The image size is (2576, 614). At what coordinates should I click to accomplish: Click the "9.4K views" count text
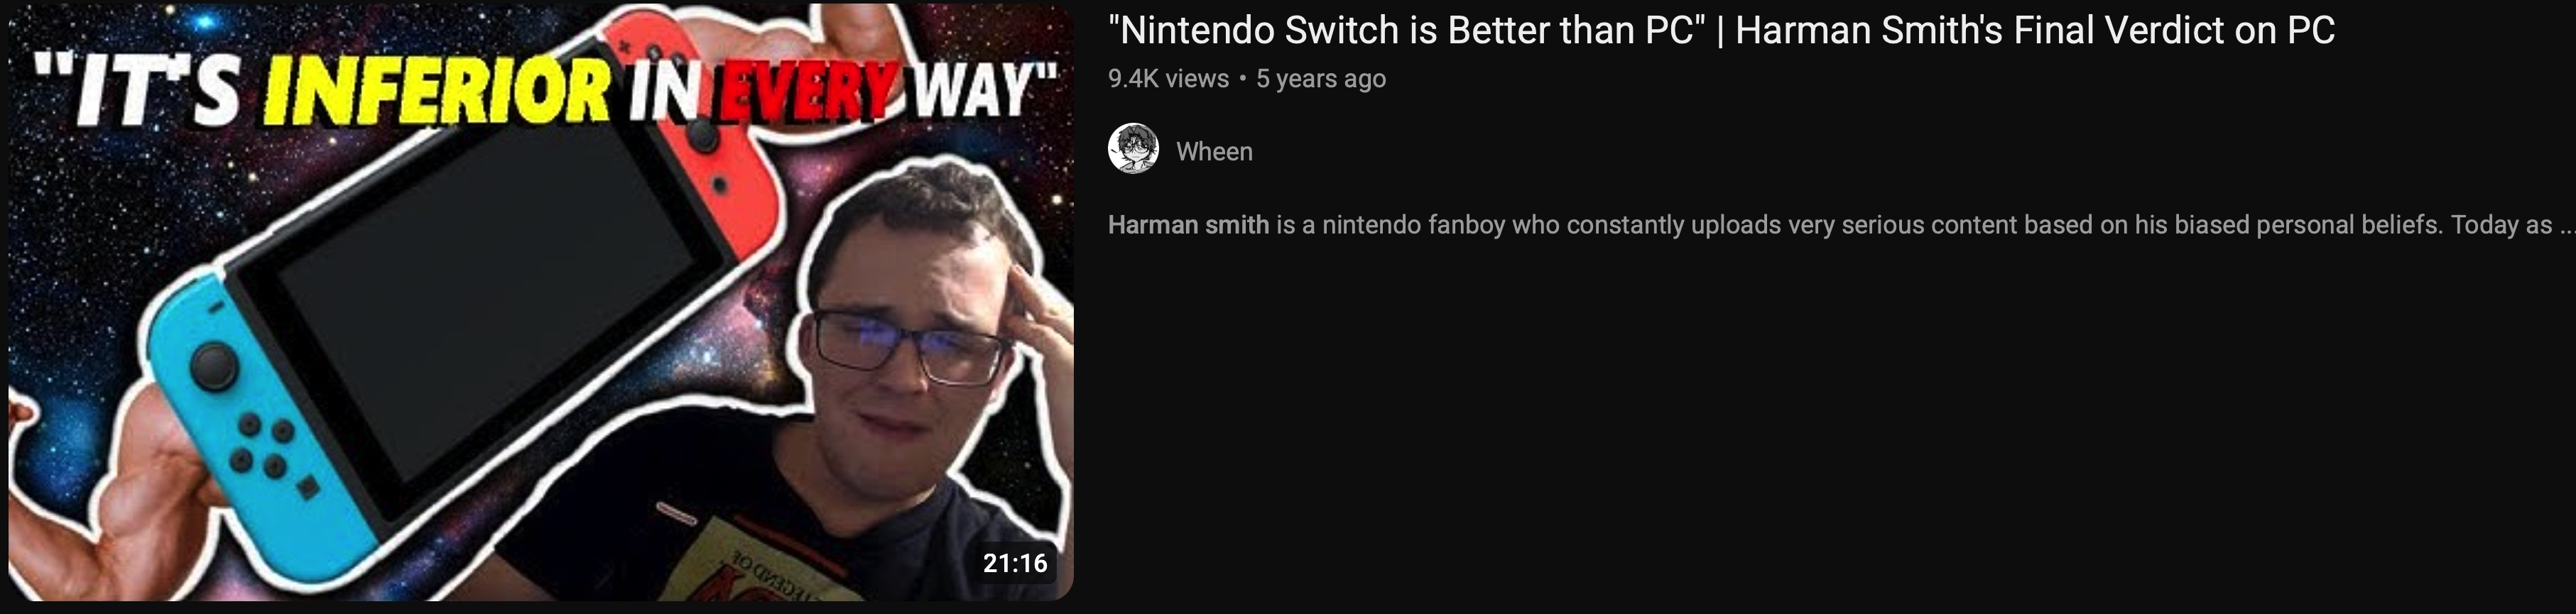[1168, 78]
